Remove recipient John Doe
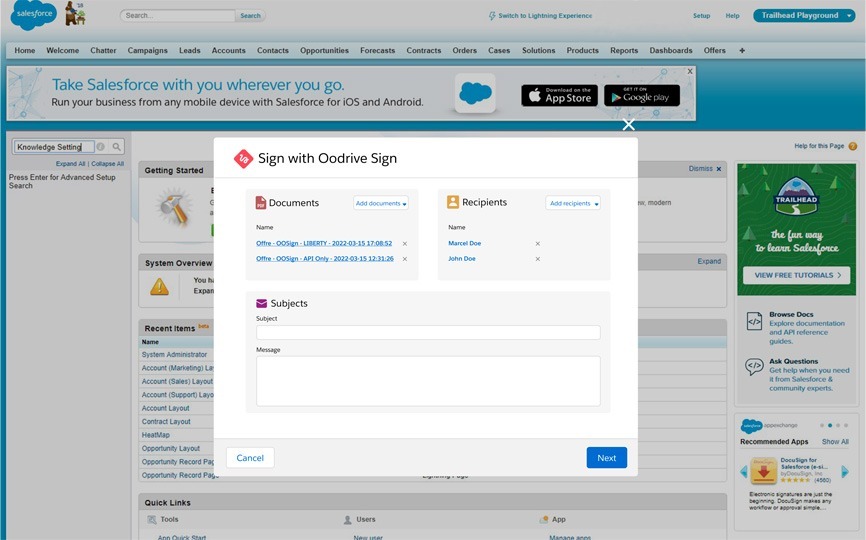This screenshot has width=866, height=540. 537,259
